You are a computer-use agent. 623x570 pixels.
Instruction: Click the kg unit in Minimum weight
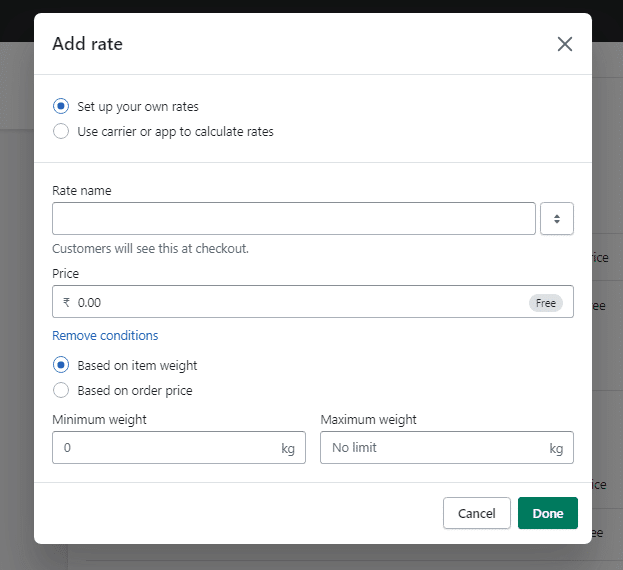click(x=288, y=448)
